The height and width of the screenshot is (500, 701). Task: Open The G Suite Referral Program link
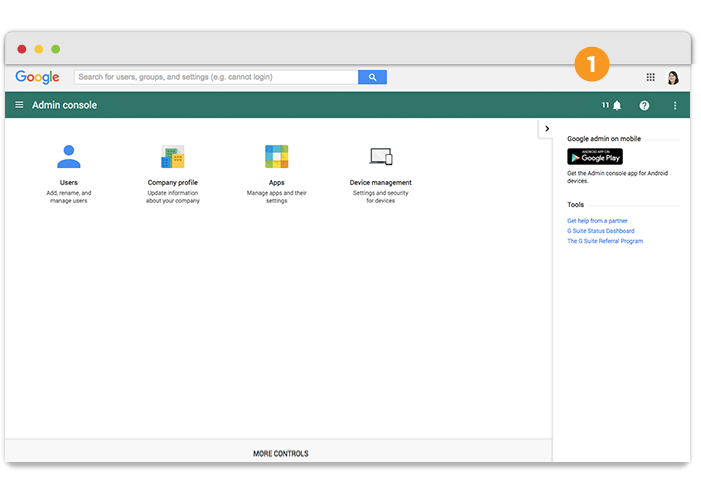[605, 241]
